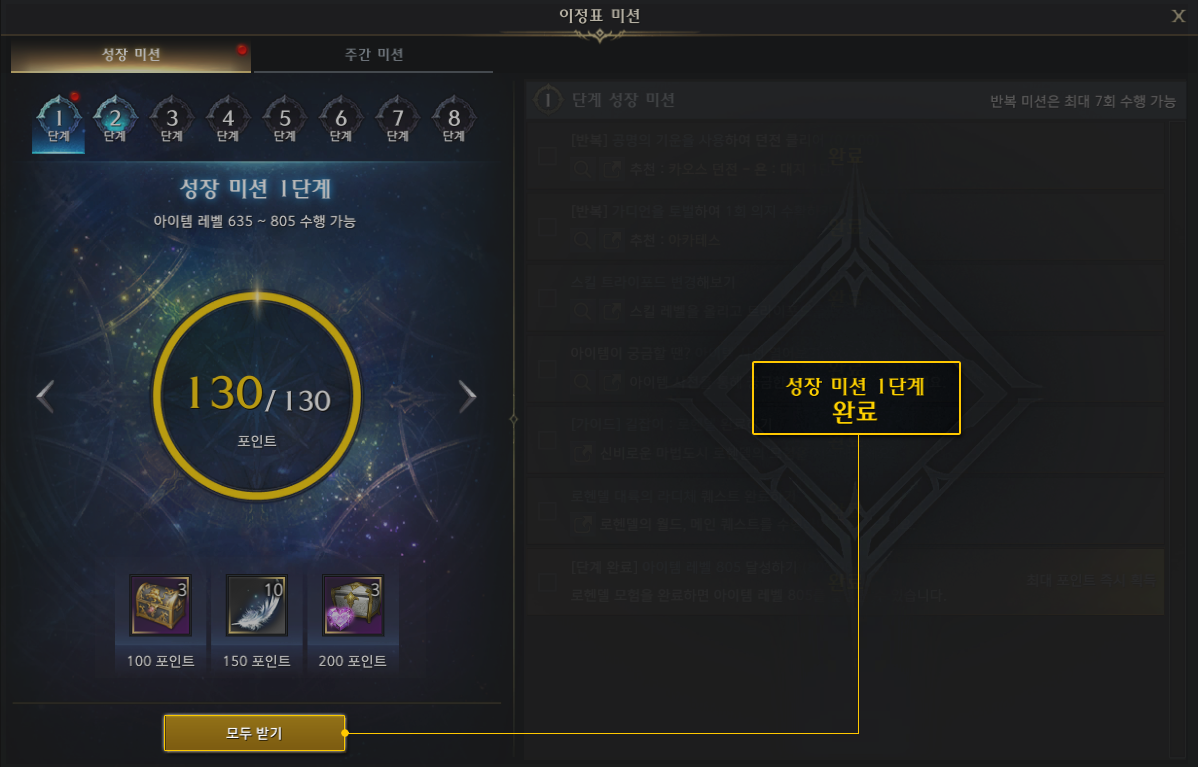Toggle the checkbox for the 단계 완료 mission

pos(547,582)
